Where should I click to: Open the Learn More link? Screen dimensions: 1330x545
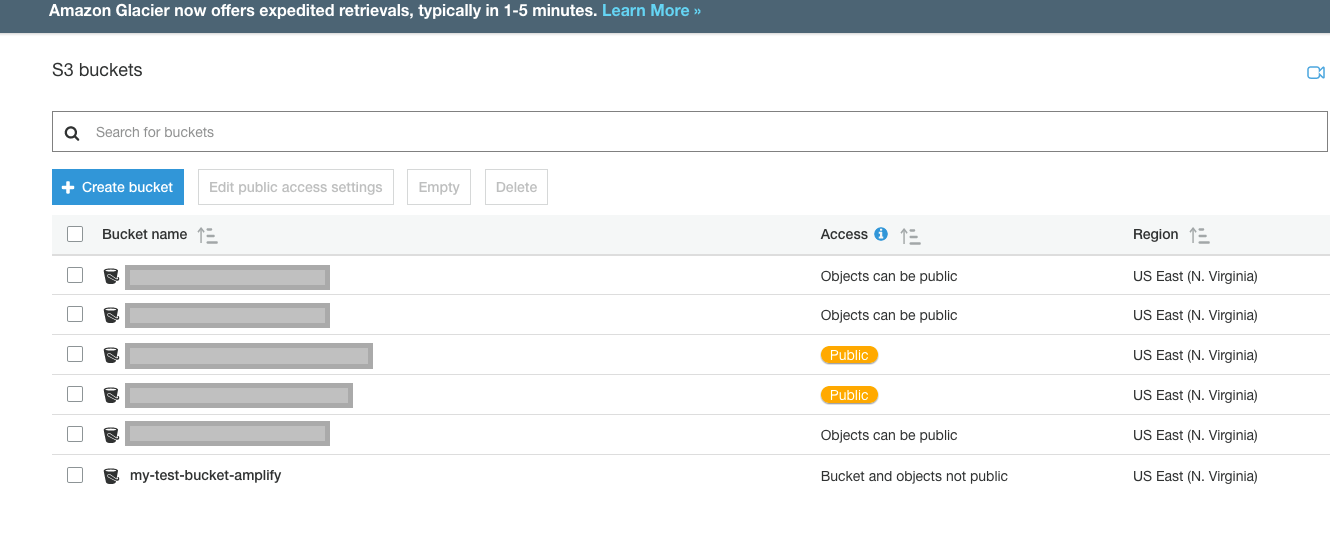coord(651,11)
